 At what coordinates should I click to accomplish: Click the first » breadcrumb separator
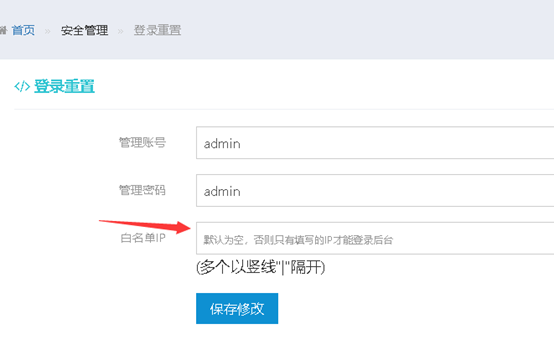point(48,31)
